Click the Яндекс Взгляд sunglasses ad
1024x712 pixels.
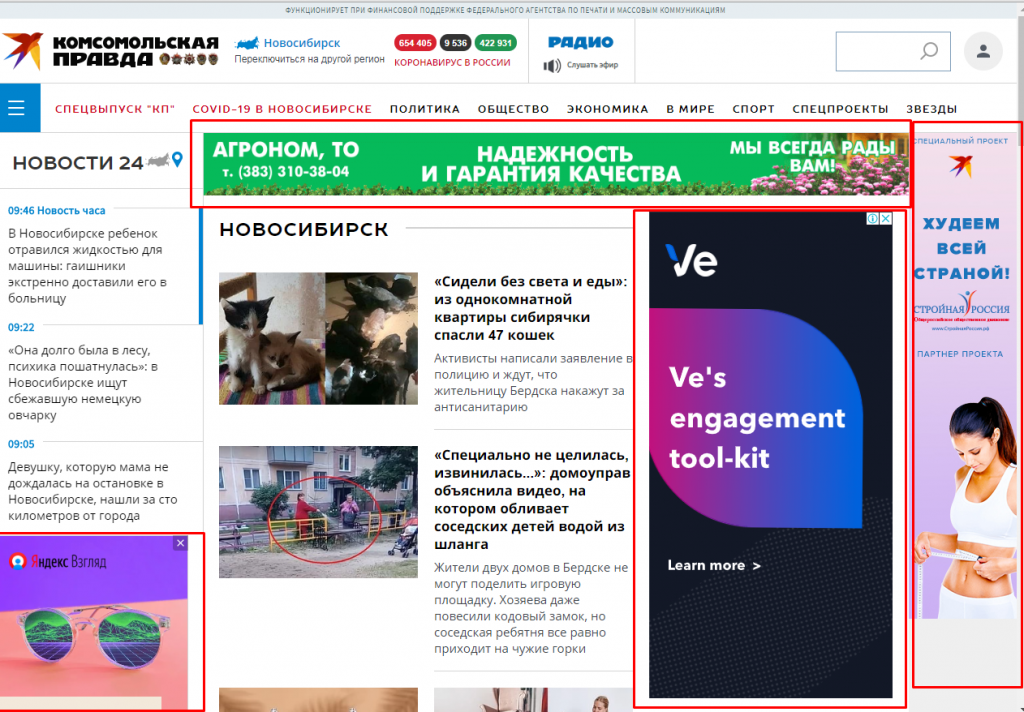(93, 623)
